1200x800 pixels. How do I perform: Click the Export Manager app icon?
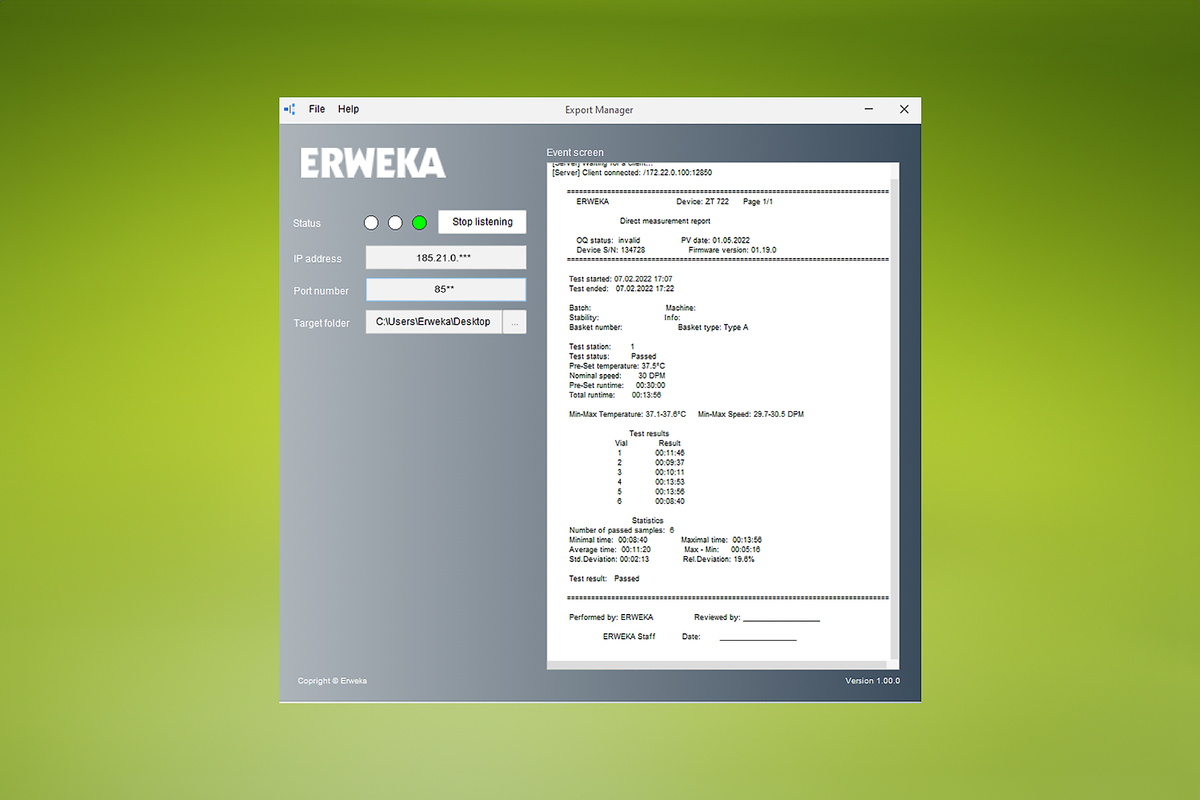pos(290,109)
